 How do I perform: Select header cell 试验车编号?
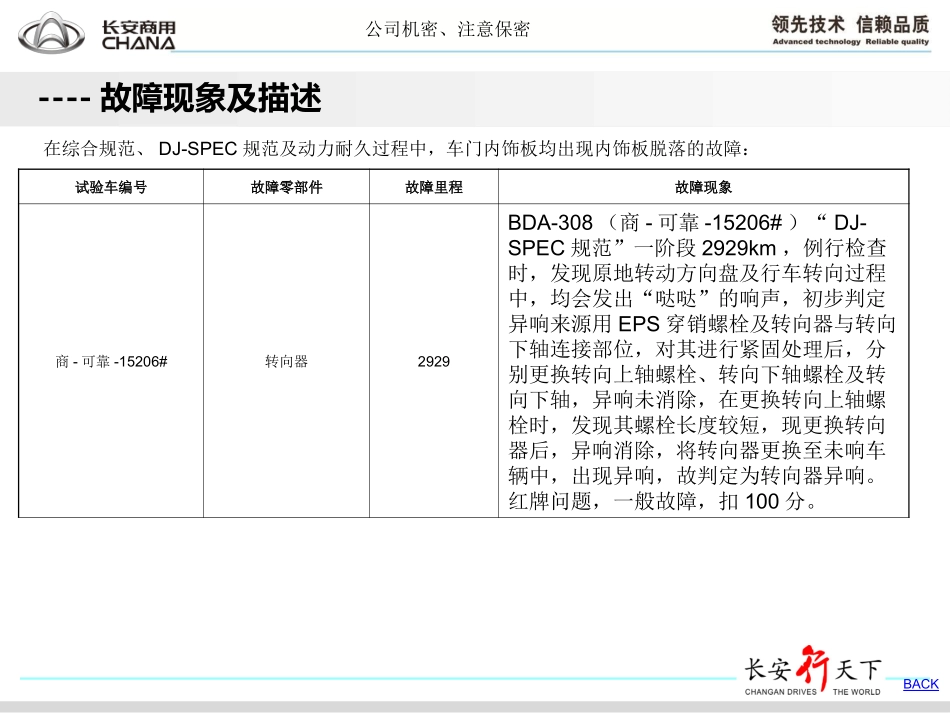pyautogui.click(x=111, y=187)
